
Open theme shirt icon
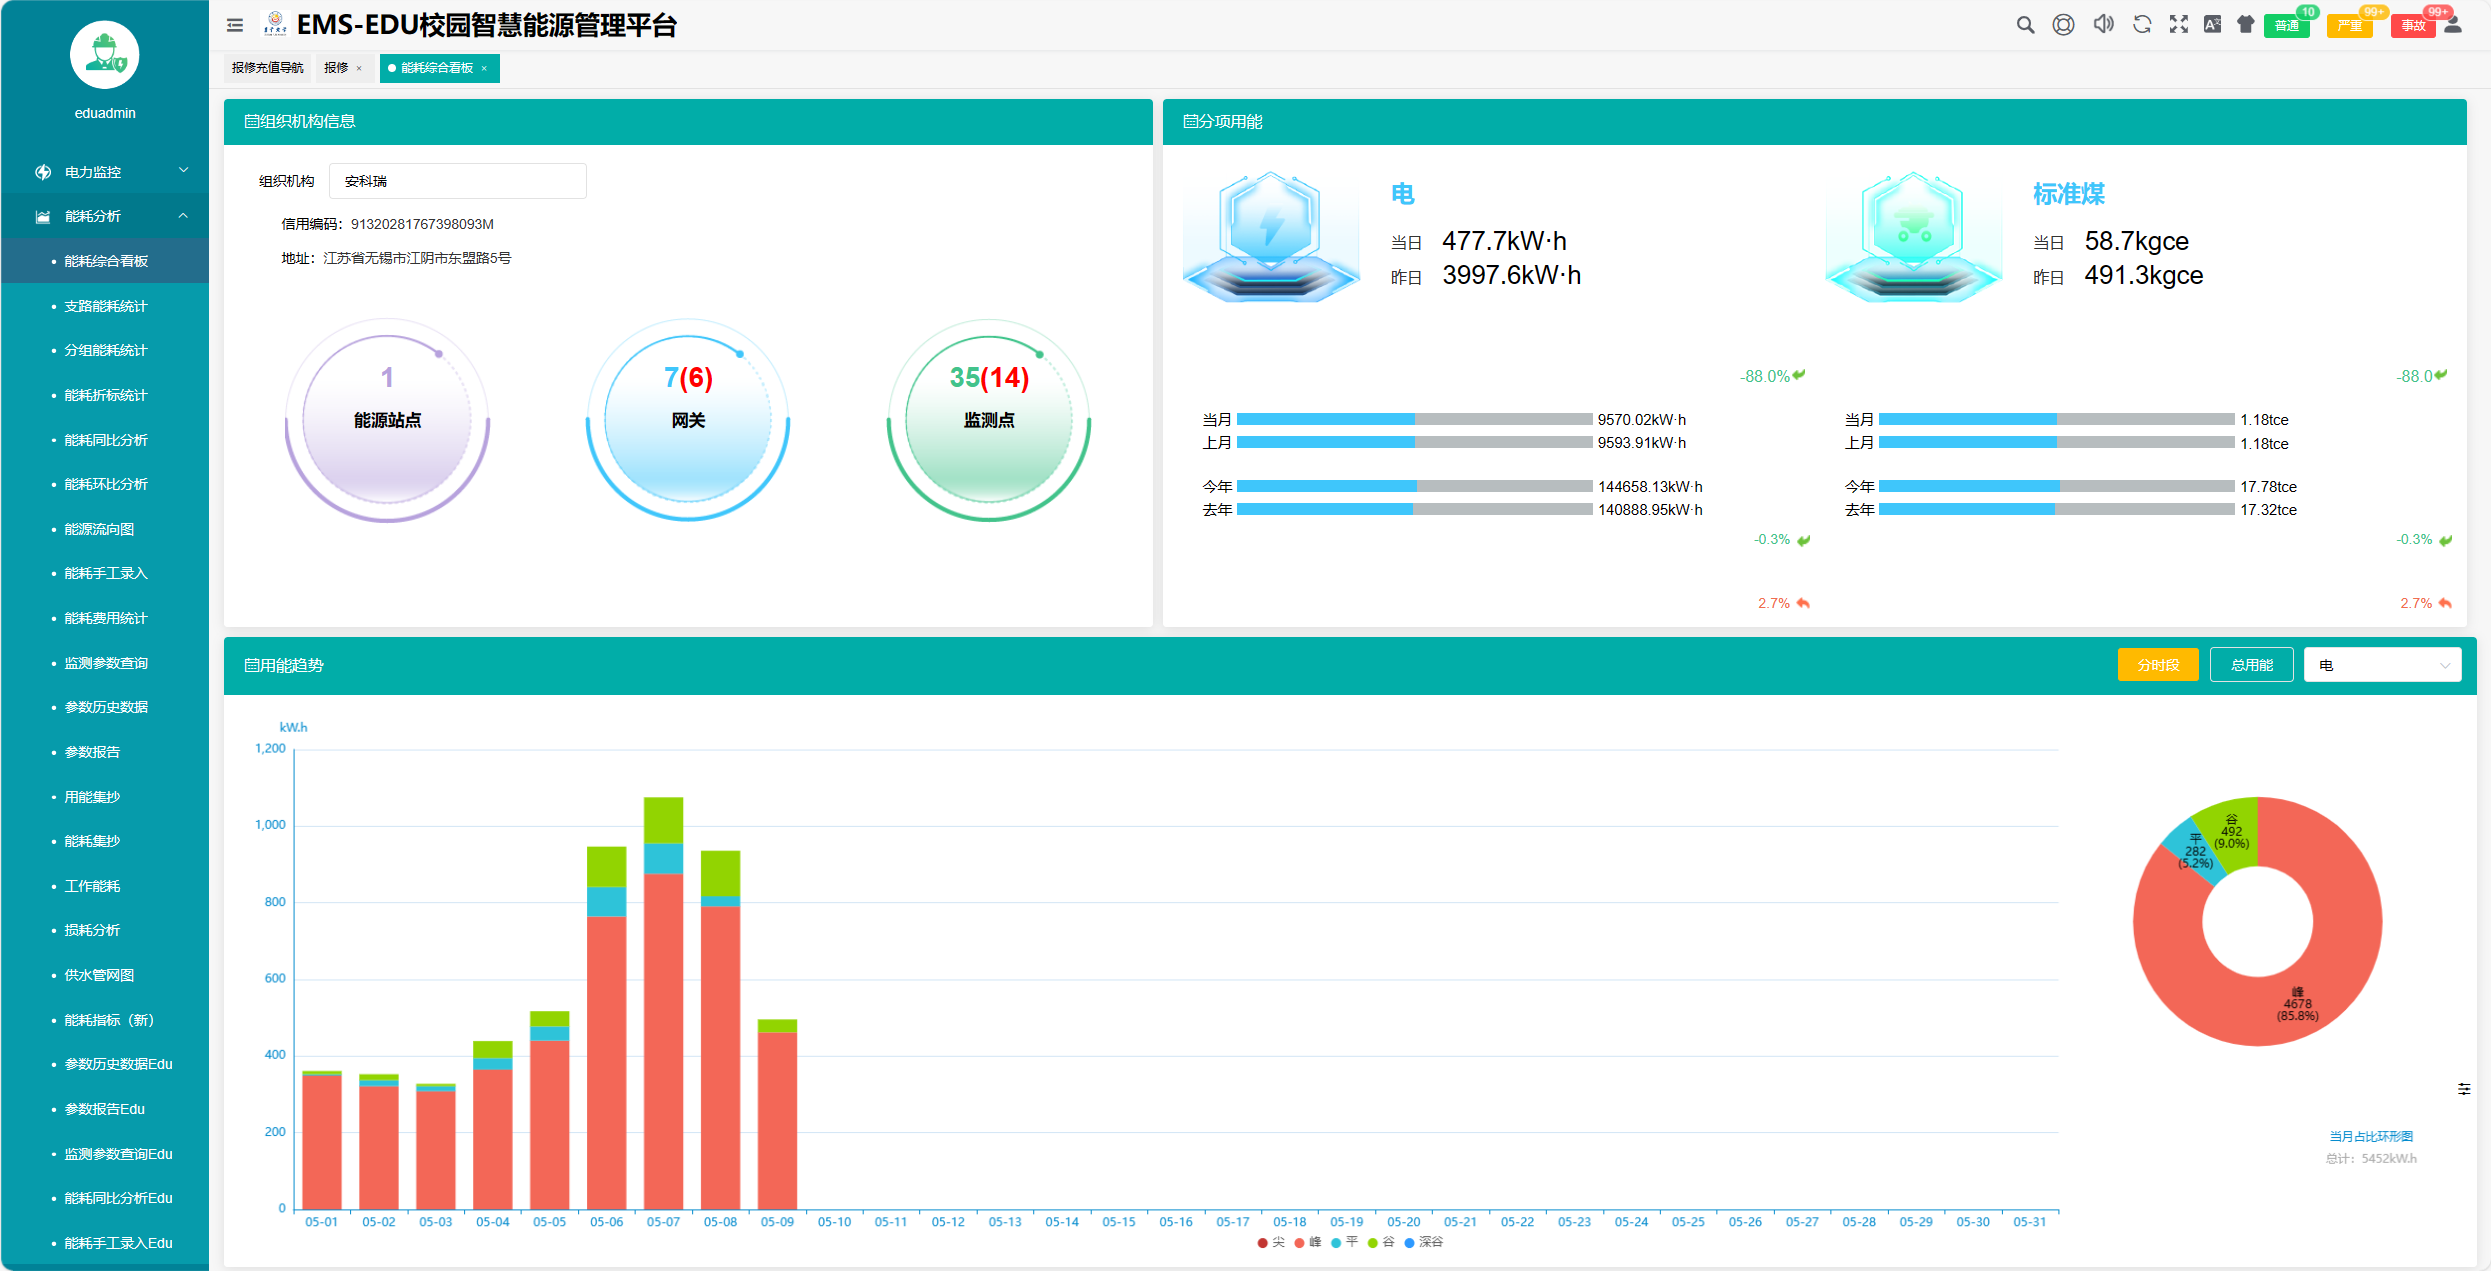[x=2245, y=25]
